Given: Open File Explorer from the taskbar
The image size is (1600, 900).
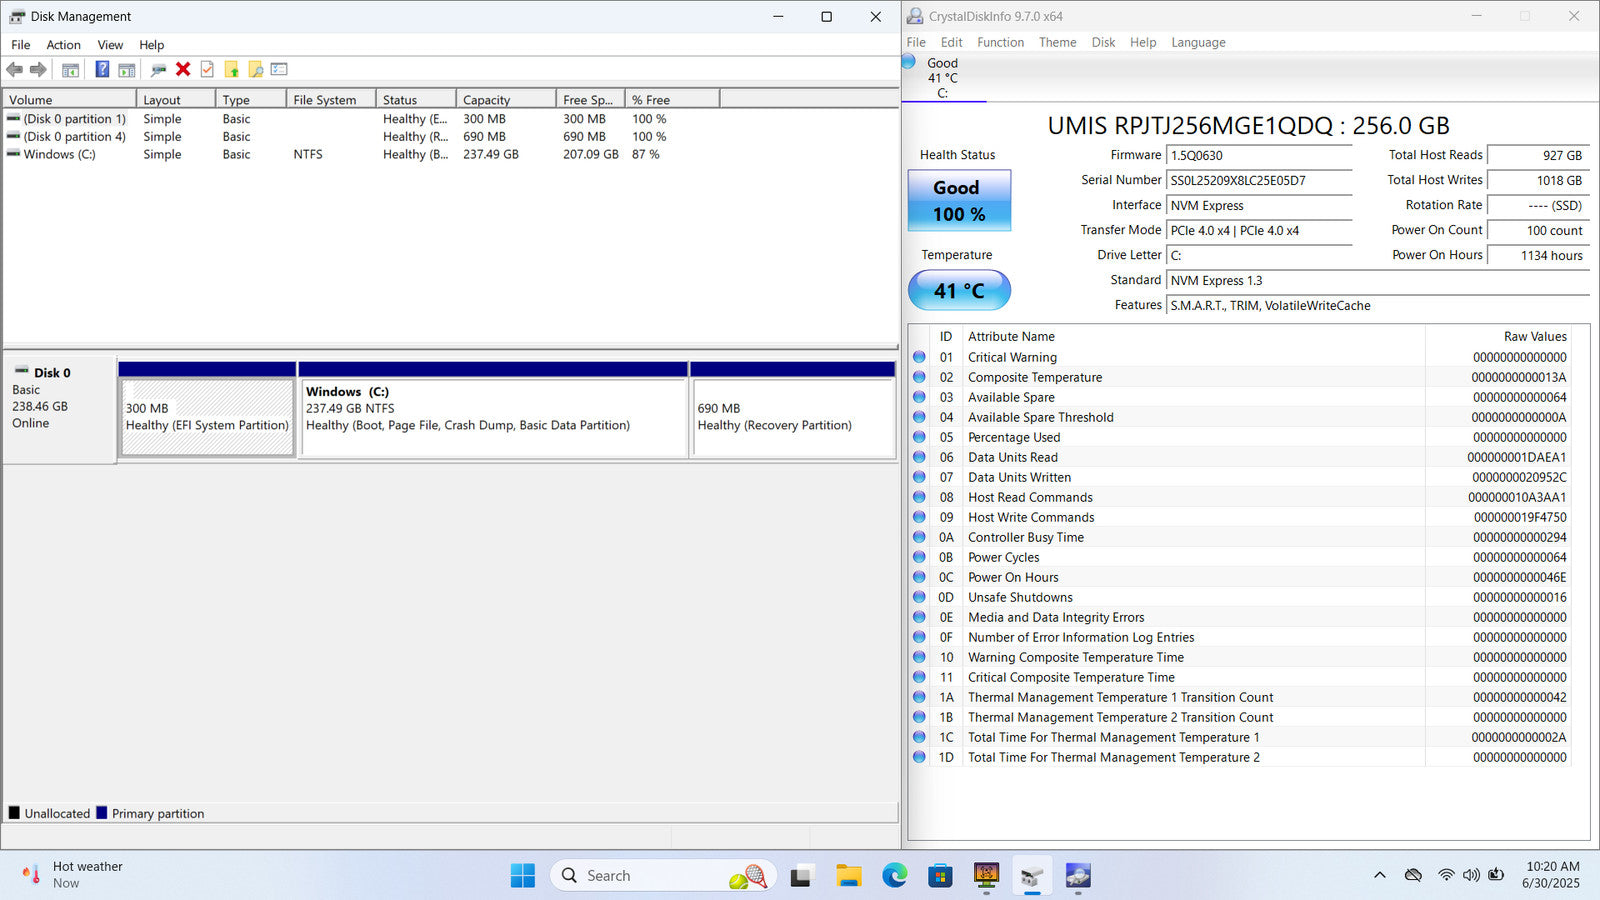Looking at the screenshot, I should [848, 876].
